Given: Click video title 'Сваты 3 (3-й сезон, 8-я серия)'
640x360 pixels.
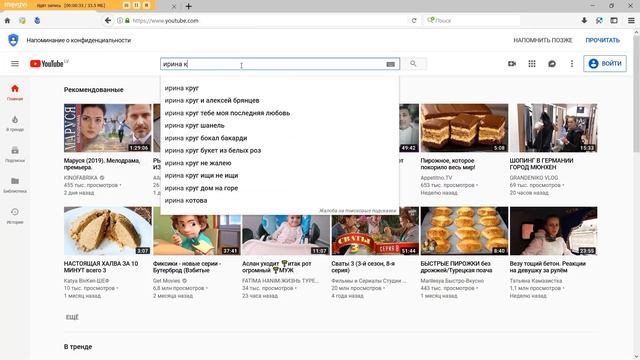Looking at the screenshot, I should (x=363, y=267).
